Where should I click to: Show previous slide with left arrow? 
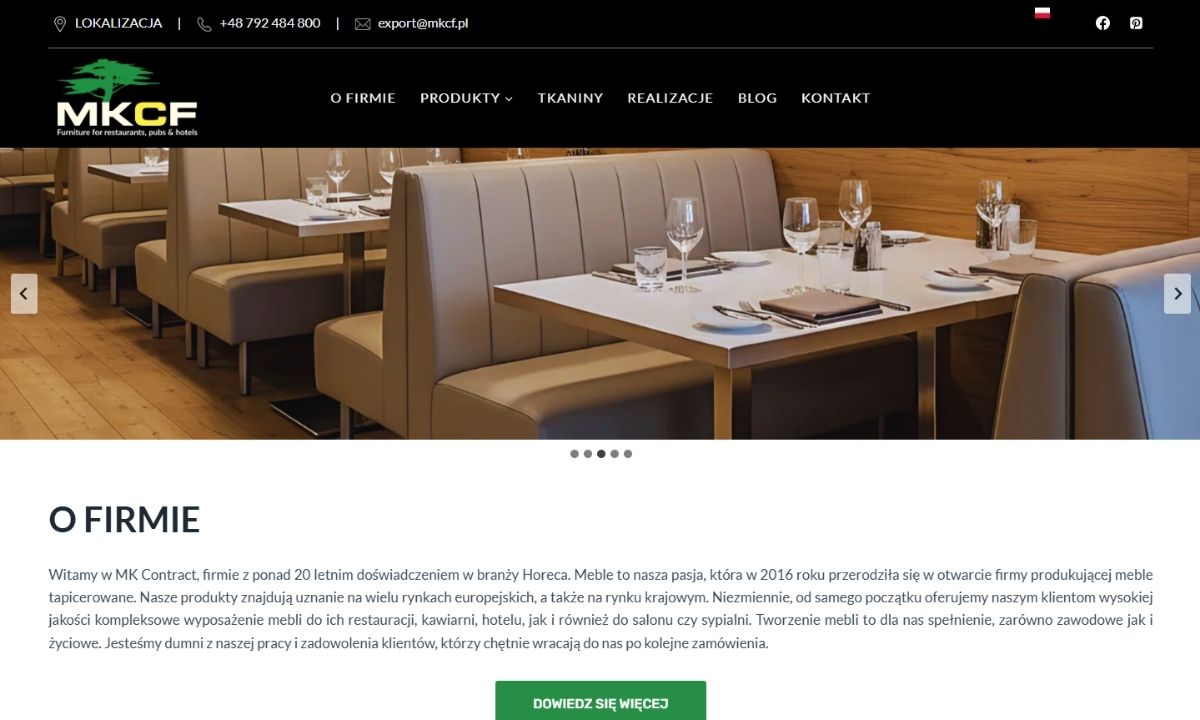24,294
